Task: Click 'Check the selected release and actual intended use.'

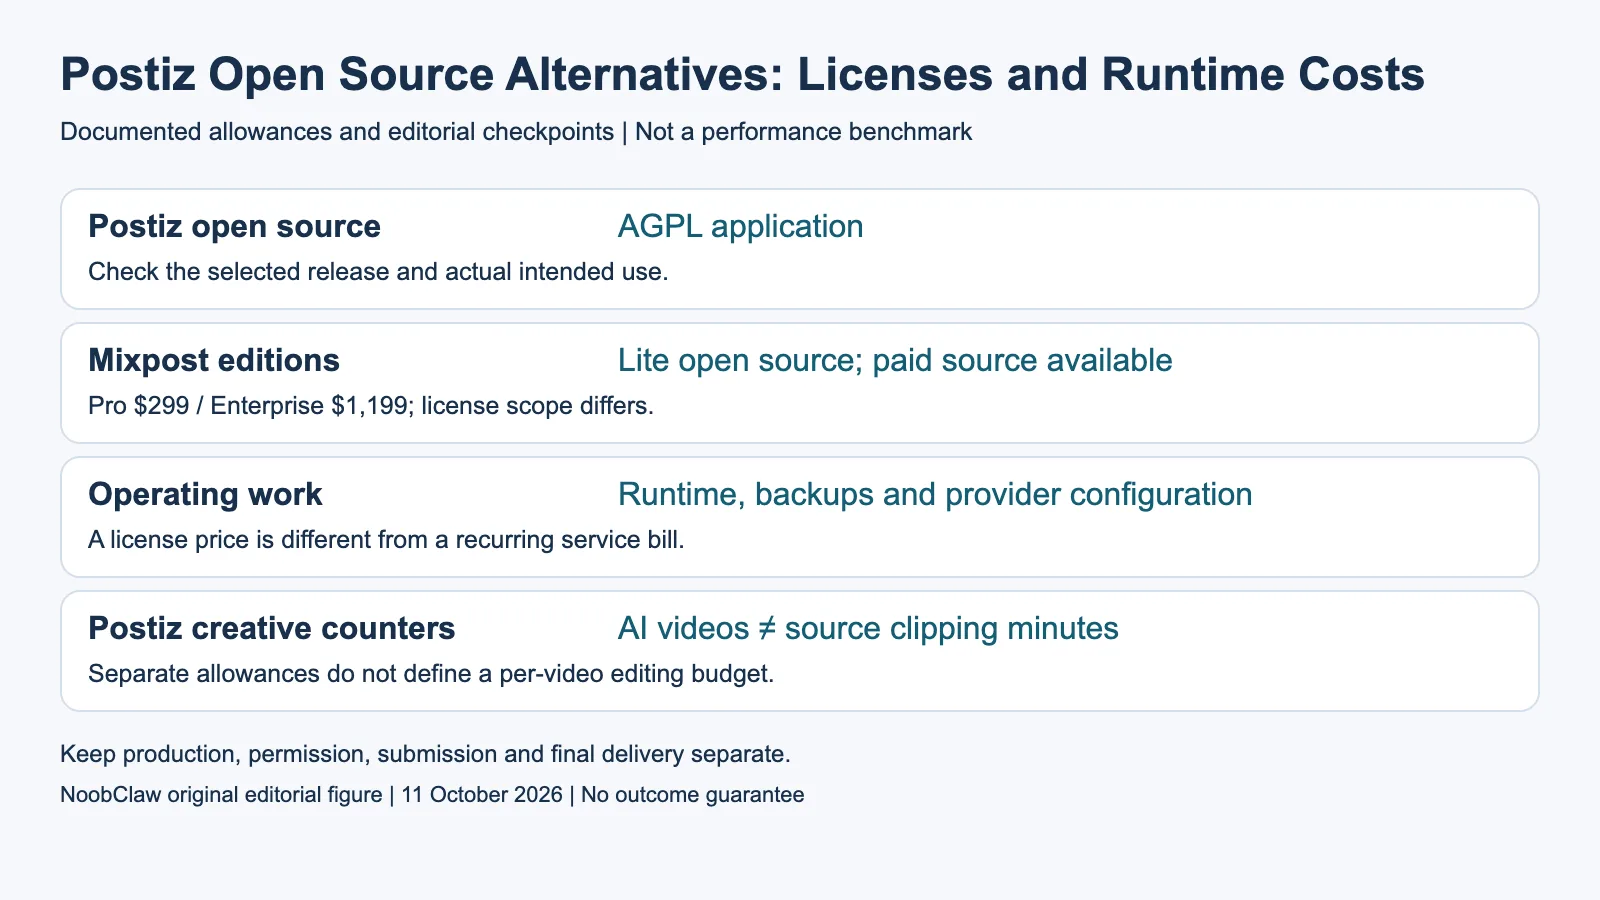Action: (378, 272)
